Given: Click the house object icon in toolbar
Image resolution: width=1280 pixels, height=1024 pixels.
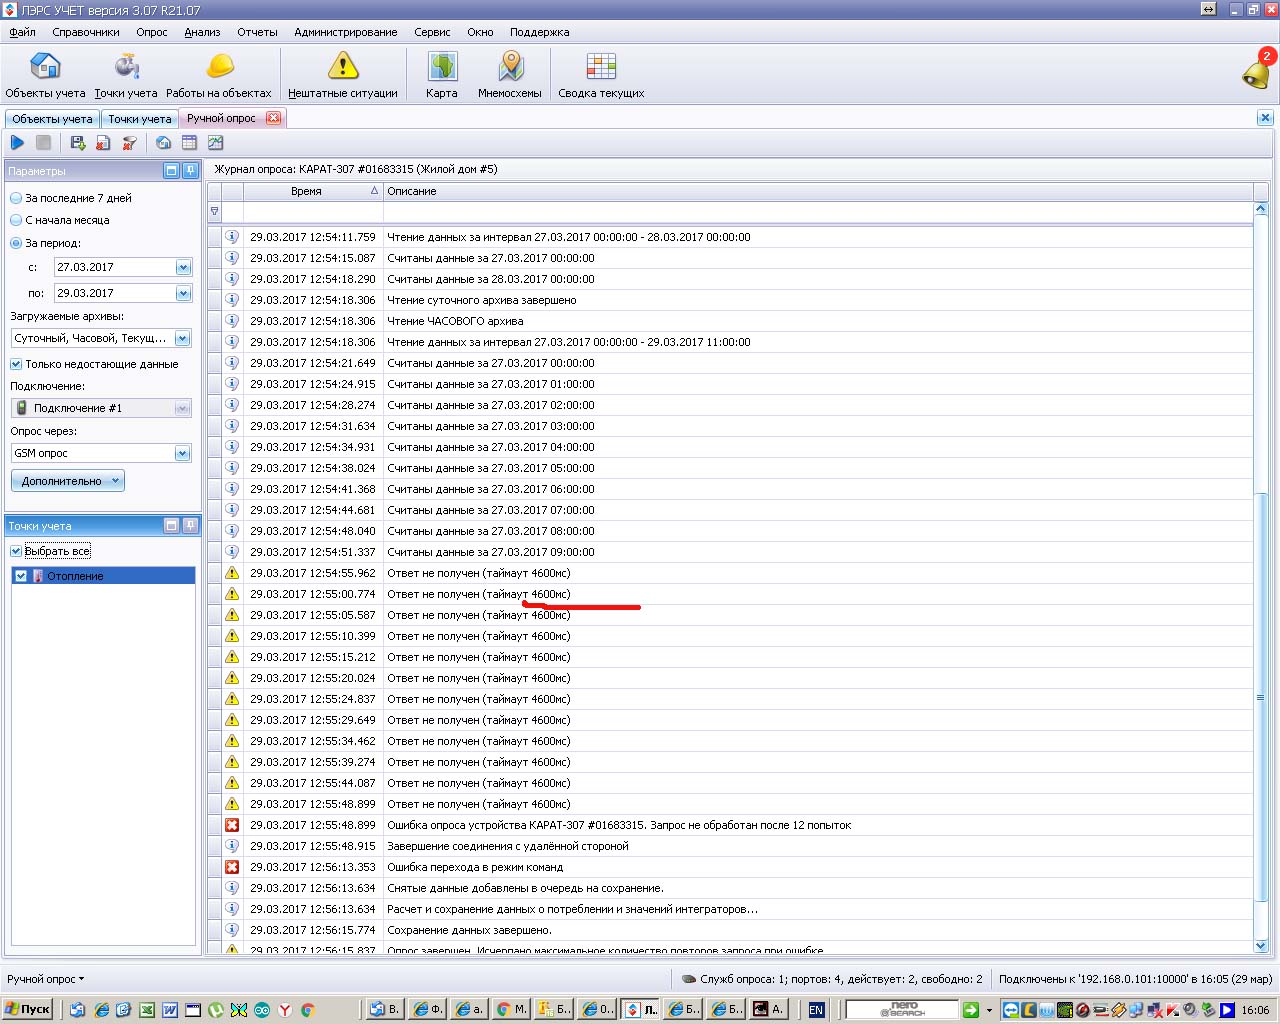Looking at the screenshot, I should (x=163, y=143).
